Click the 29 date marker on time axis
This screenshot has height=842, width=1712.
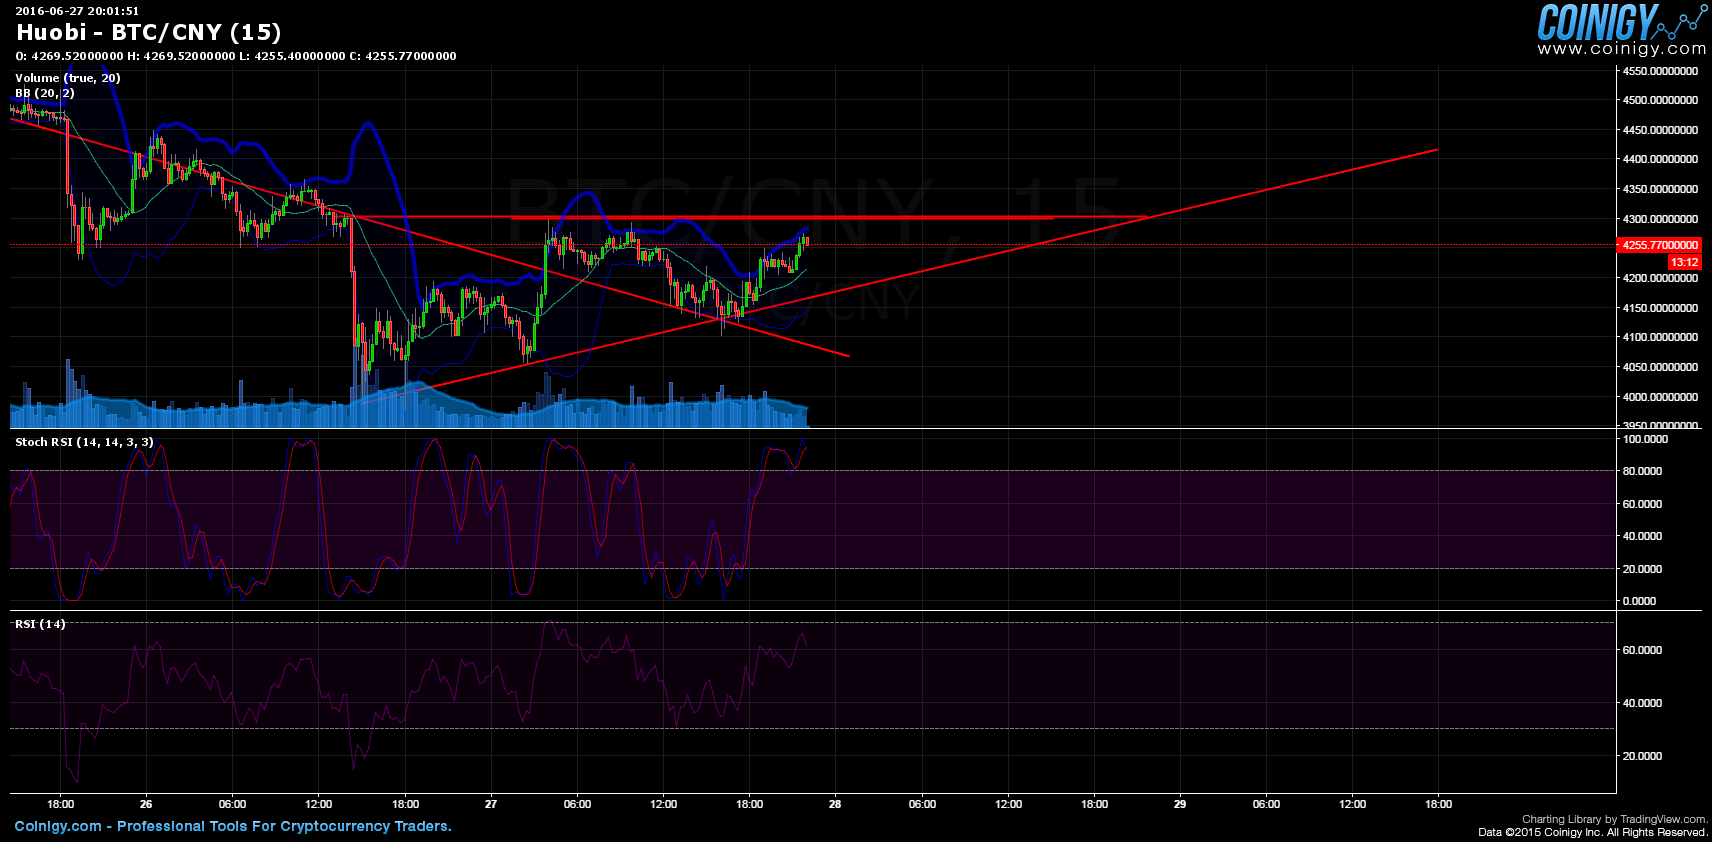click(x=1180, y=804)
